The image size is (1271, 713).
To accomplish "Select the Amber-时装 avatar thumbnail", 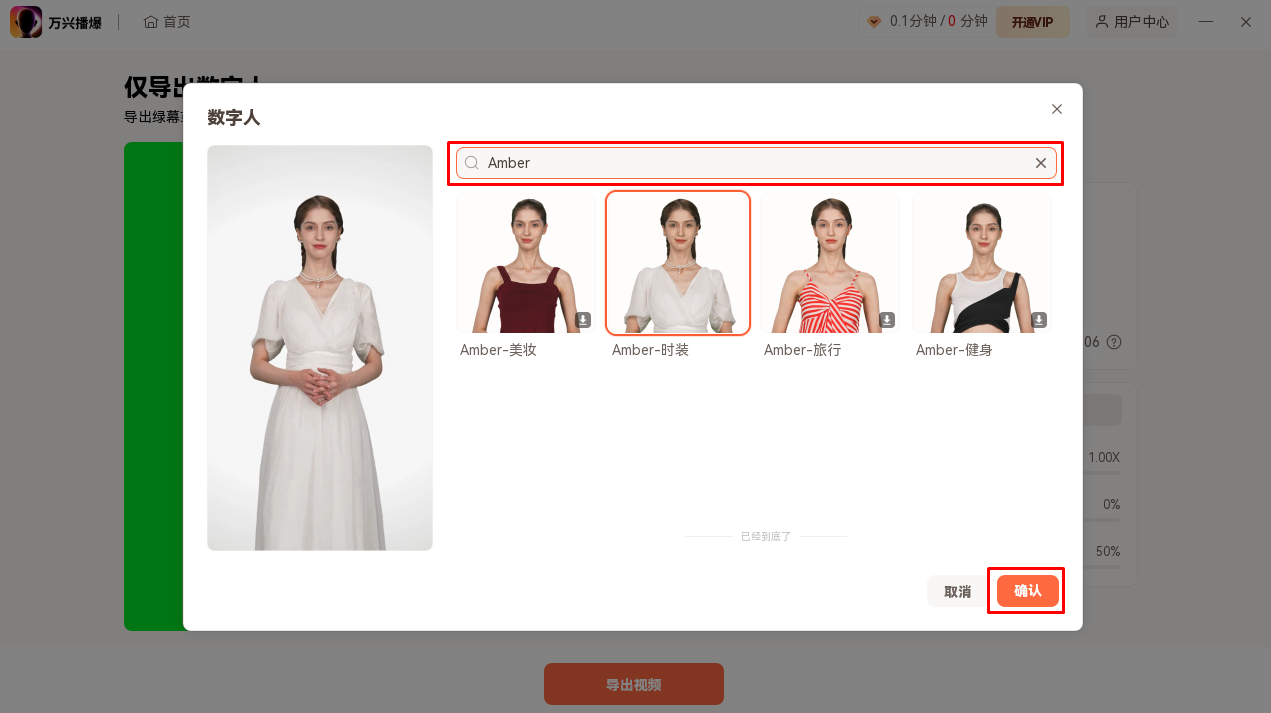I will 678,263.
